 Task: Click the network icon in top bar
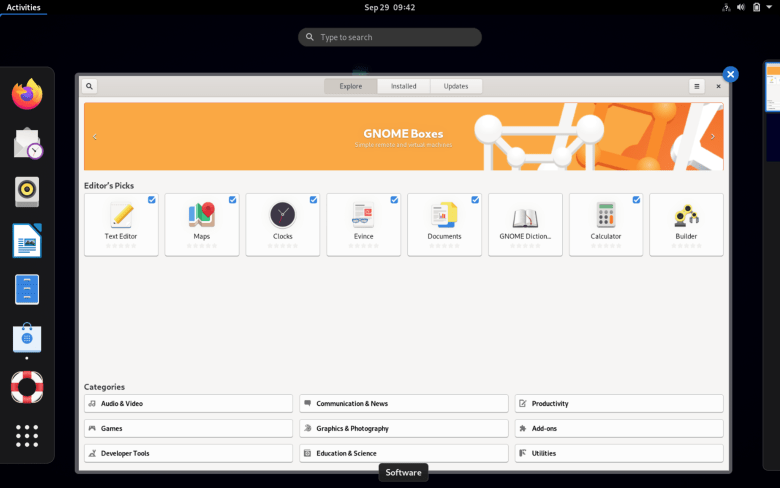tap(726, 7)
